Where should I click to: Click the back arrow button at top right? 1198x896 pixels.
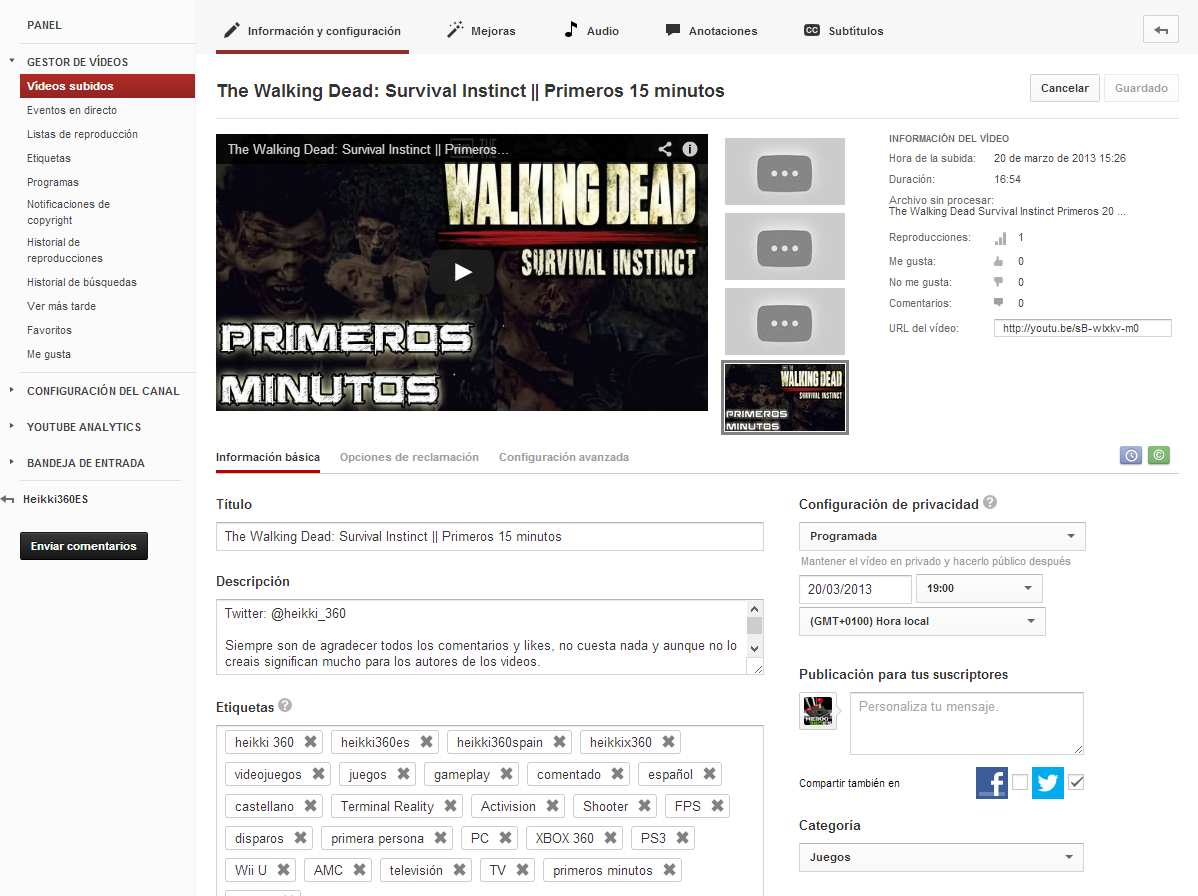coord(1161,30)
